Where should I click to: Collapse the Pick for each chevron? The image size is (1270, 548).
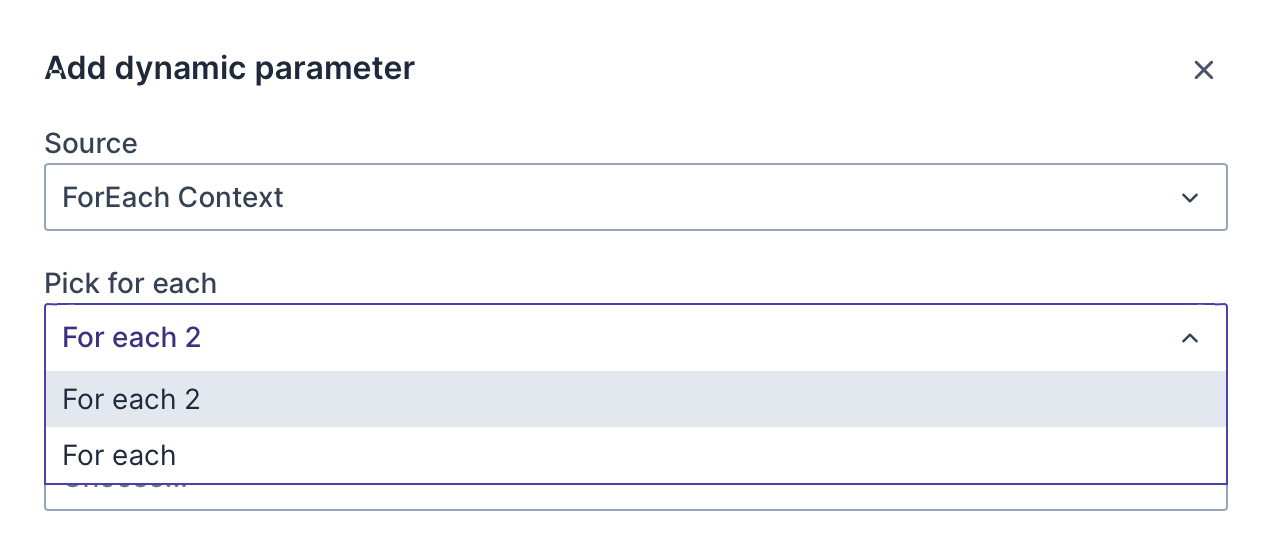point(1189,338)
